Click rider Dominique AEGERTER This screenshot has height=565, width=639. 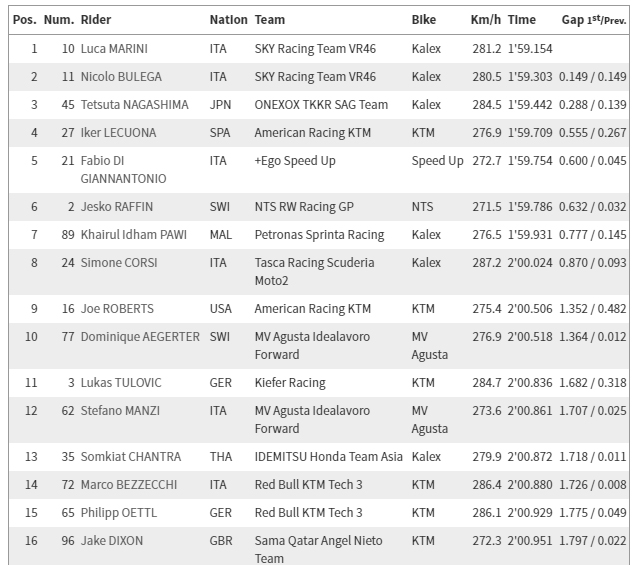pyautogui.click(x=140, y=337)
